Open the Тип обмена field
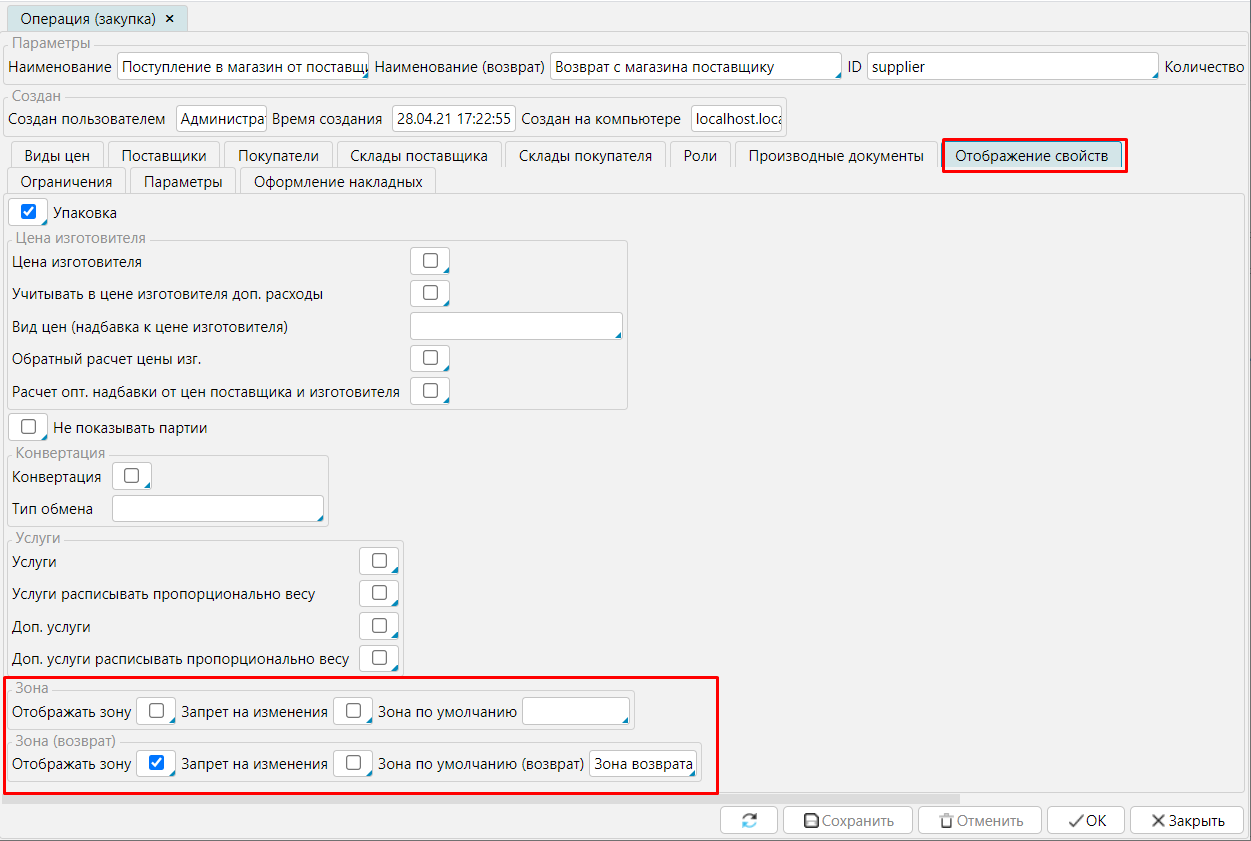The image size is (1251, 841). (218, 509)
